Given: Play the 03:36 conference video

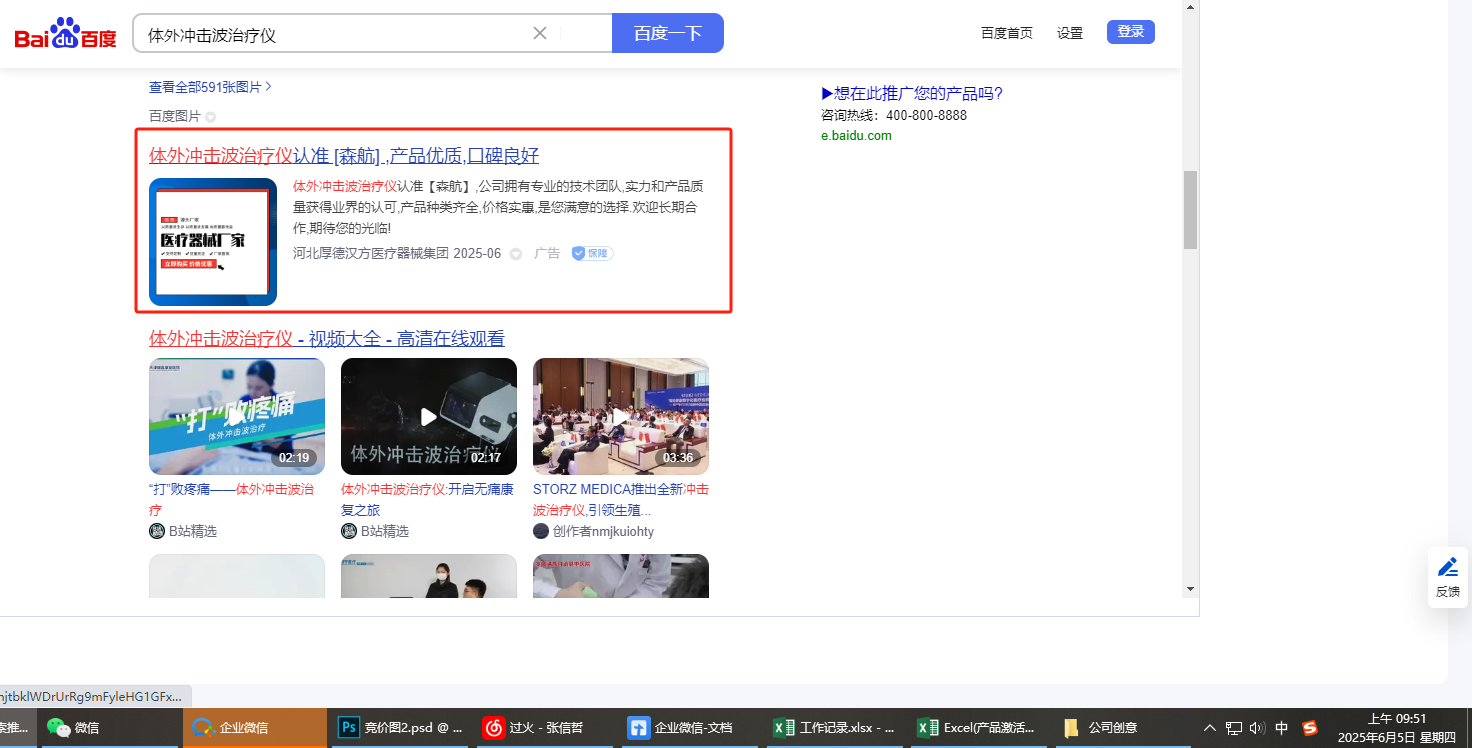Looking at the screenshot, I should pyautogui.click(x=621, y=416).
